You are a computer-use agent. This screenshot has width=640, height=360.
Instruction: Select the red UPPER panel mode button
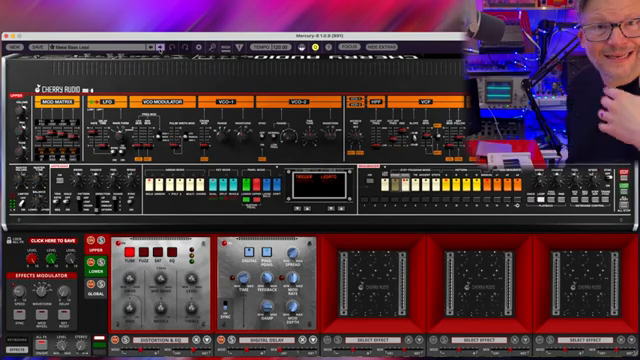(256, 185)
